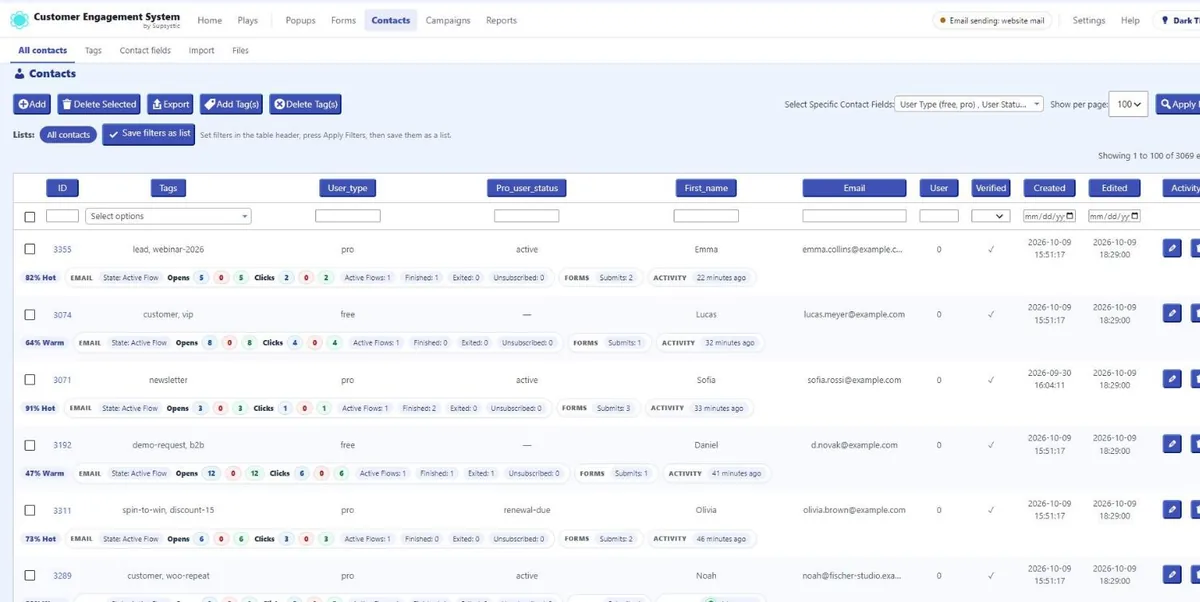1200x602 pixels.
Task: Open the Popups section
Action: pyautogui.click(x=300, y=20)
